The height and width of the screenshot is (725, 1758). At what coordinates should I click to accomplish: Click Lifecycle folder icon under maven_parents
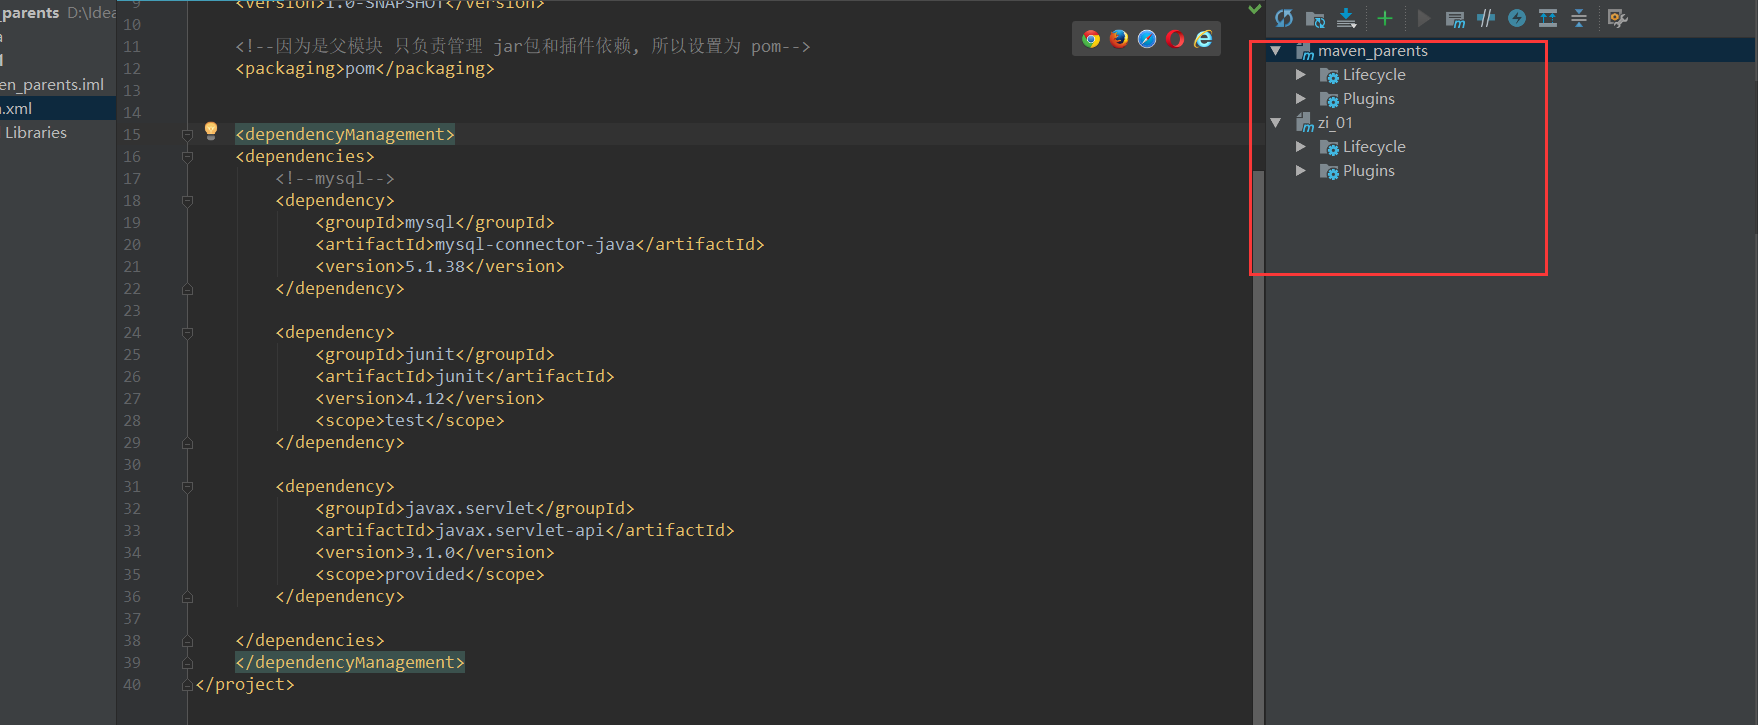1329,75
